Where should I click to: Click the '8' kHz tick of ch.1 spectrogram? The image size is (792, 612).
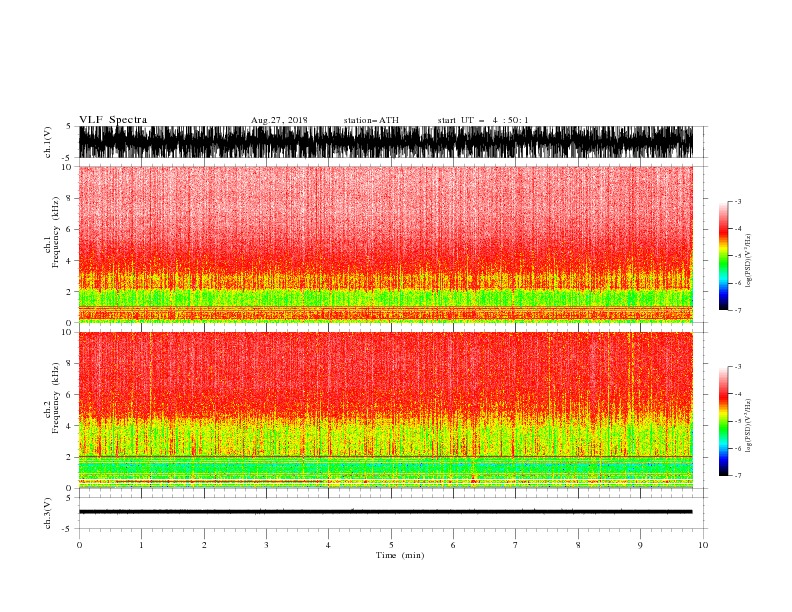pos(69,198)
